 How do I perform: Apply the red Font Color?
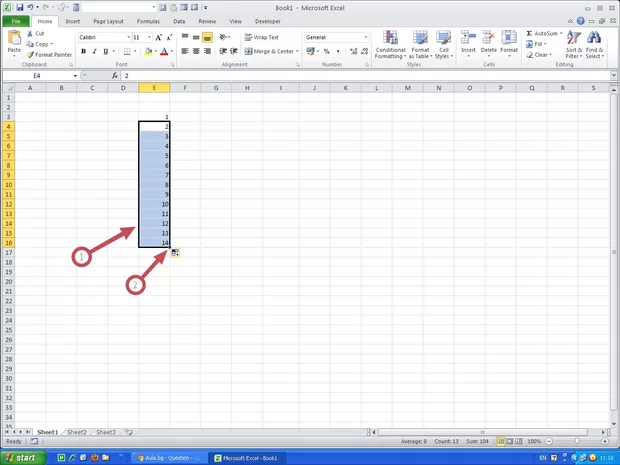coord(164,51)
